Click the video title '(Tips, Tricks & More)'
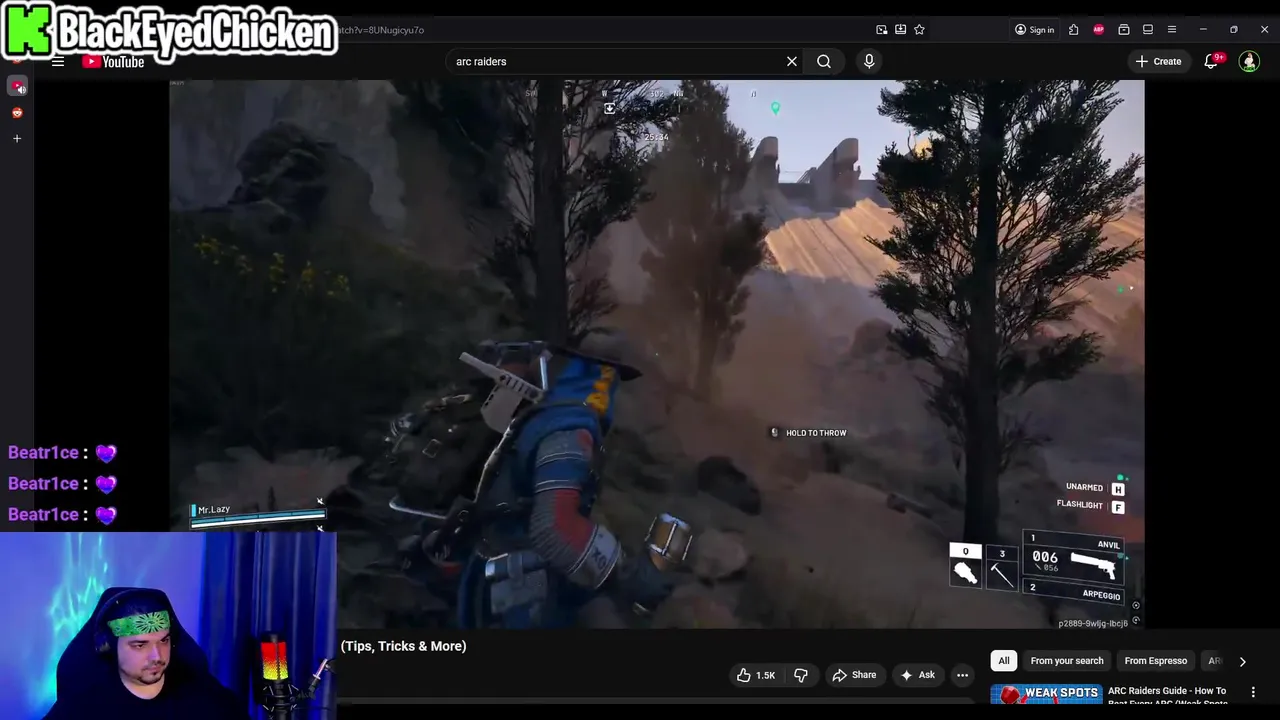 click(403, 646)
